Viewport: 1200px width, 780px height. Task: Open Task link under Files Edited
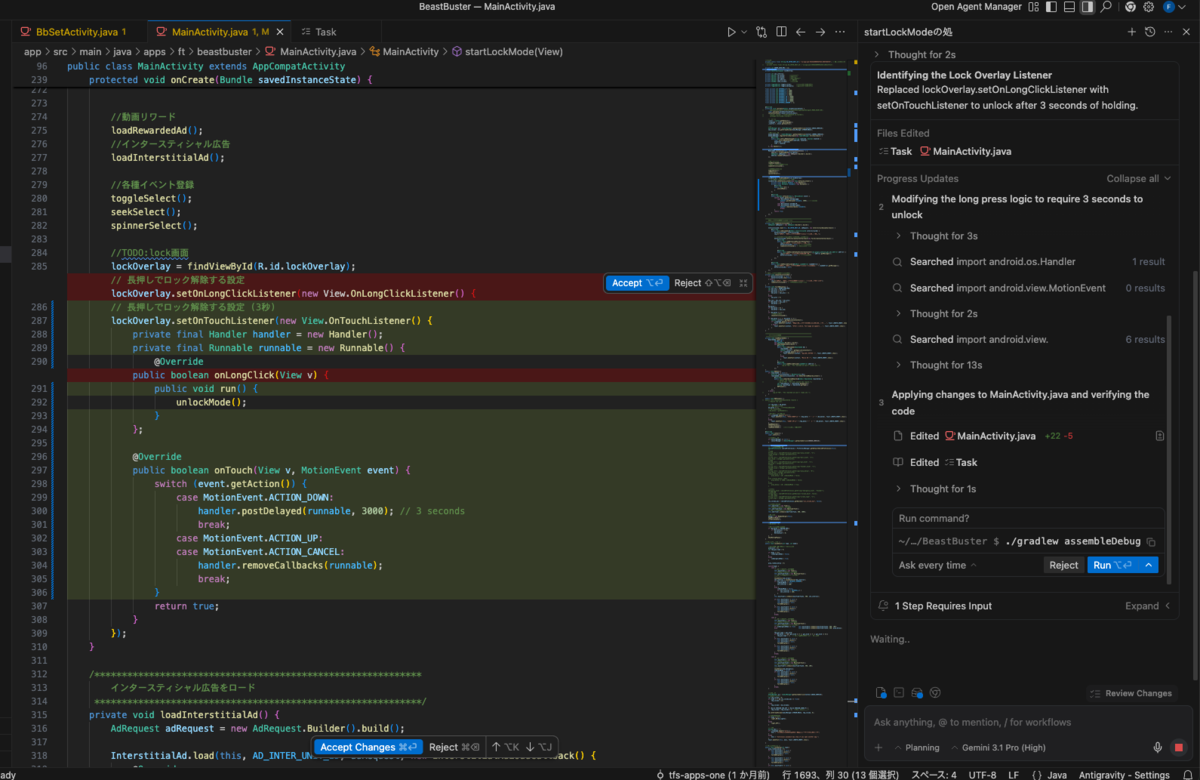click(895, 151)
